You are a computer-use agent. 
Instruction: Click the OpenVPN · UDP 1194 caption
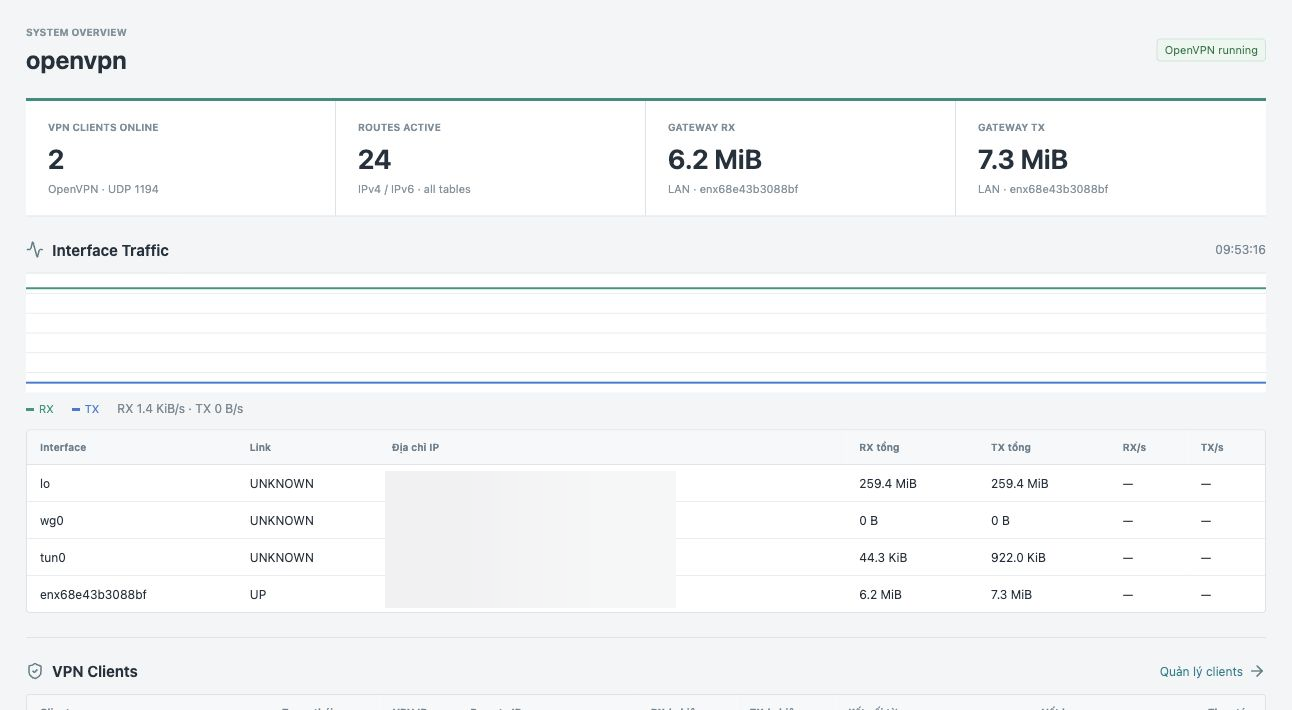pos(103,189)
